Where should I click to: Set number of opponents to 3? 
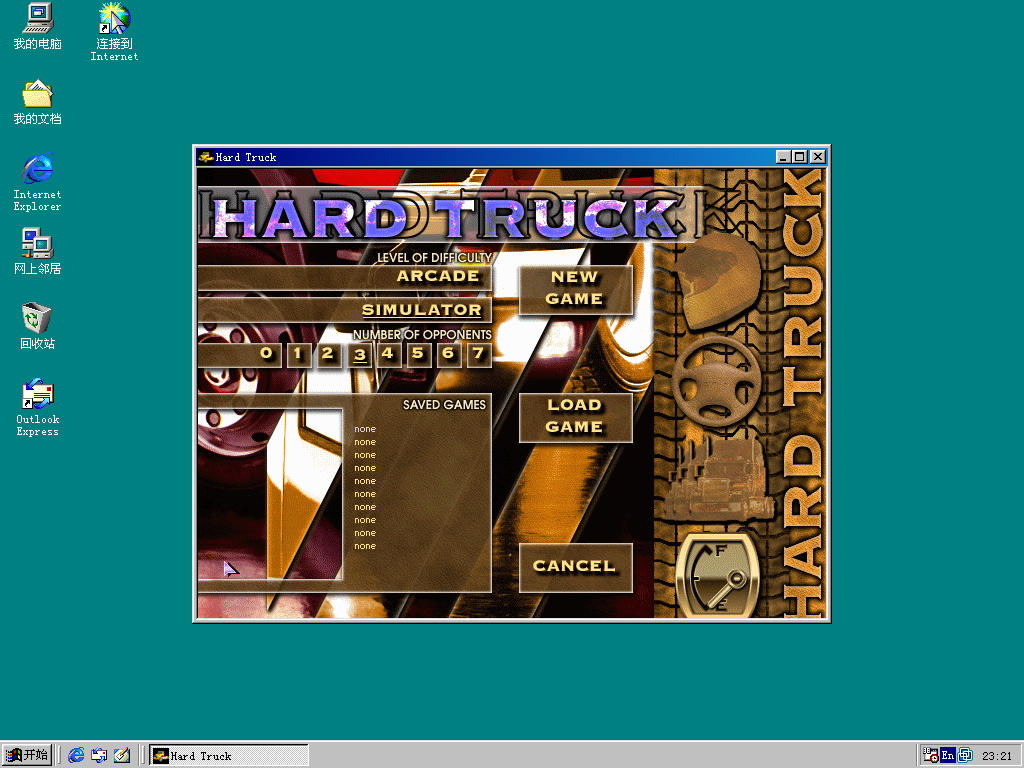[360, 355]
